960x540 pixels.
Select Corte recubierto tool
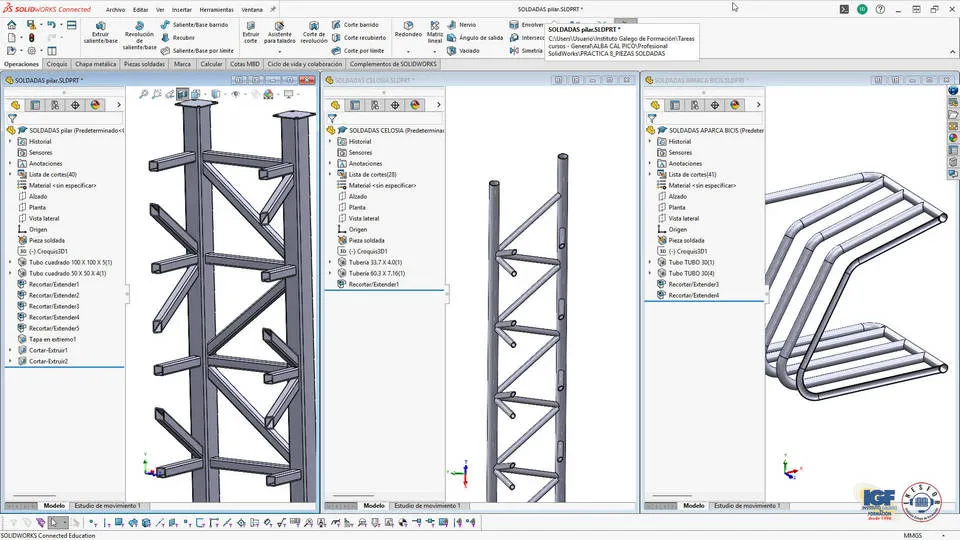(359, 37)
